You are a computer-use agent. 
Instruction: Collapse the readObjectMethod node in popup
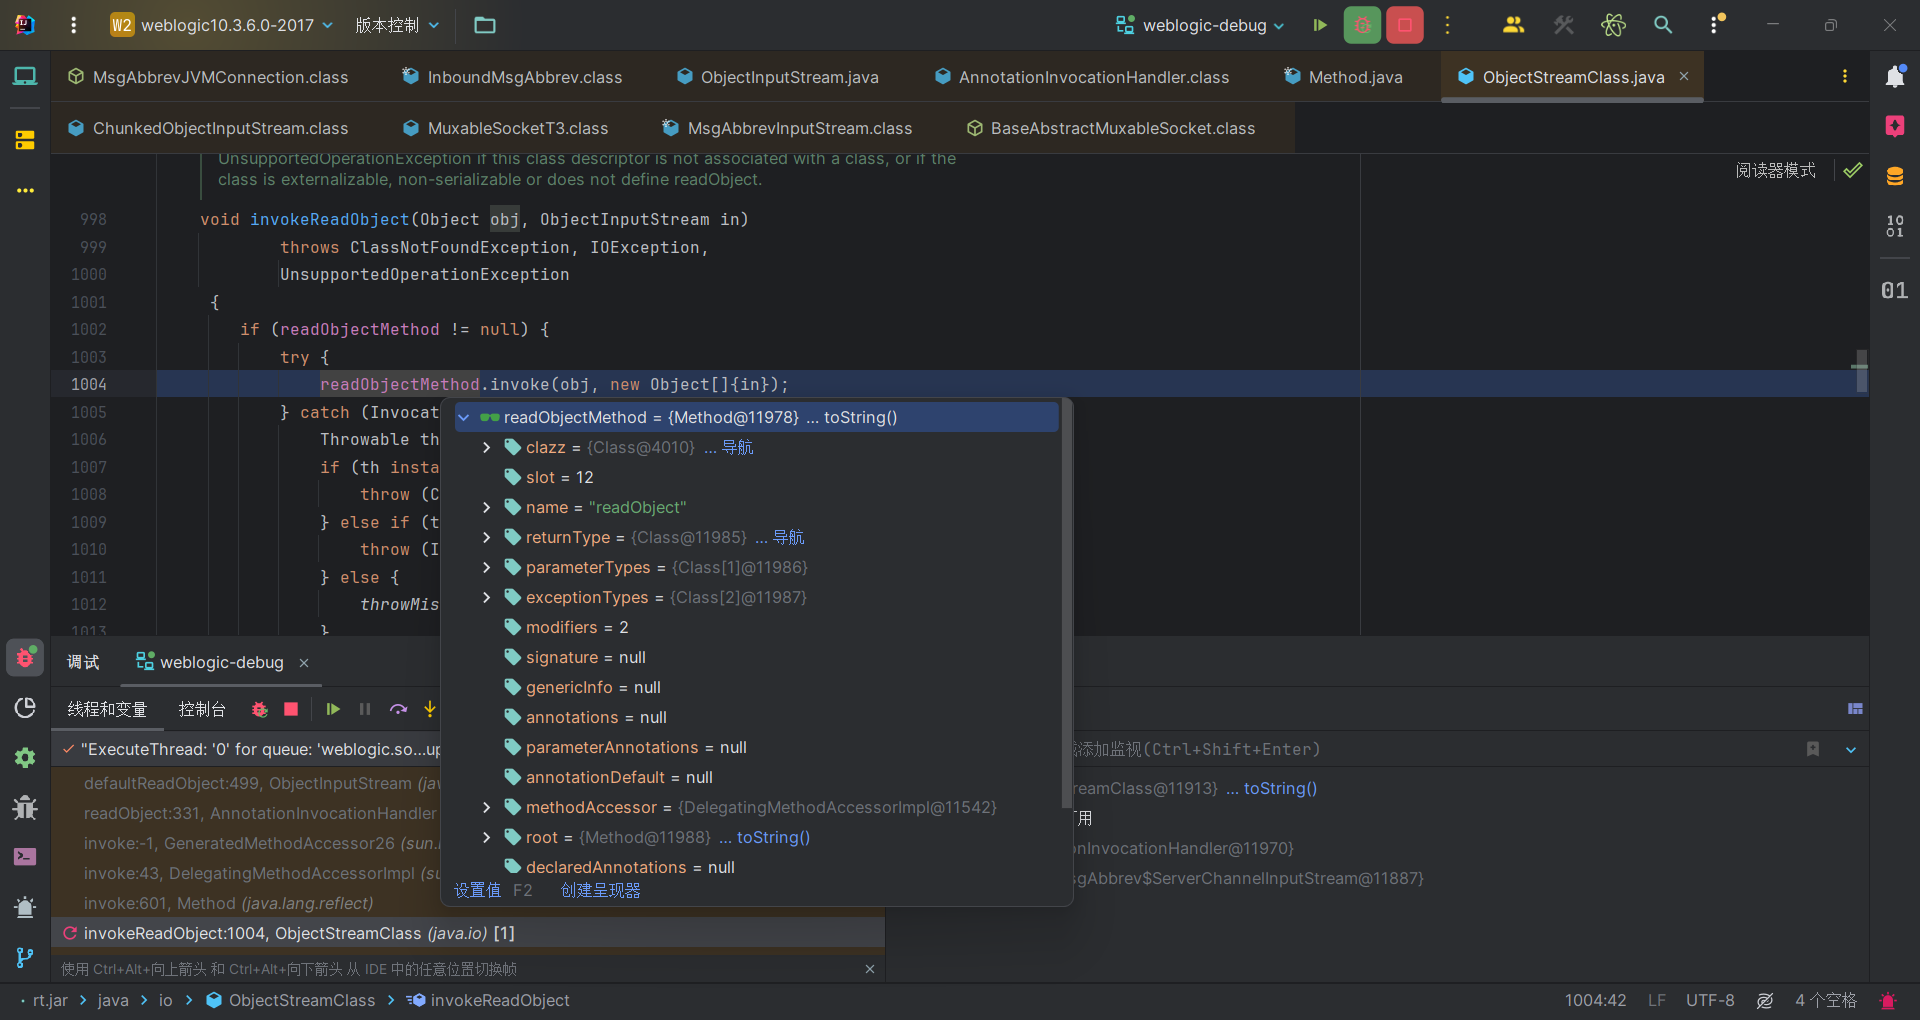click(x=464, y=417)
